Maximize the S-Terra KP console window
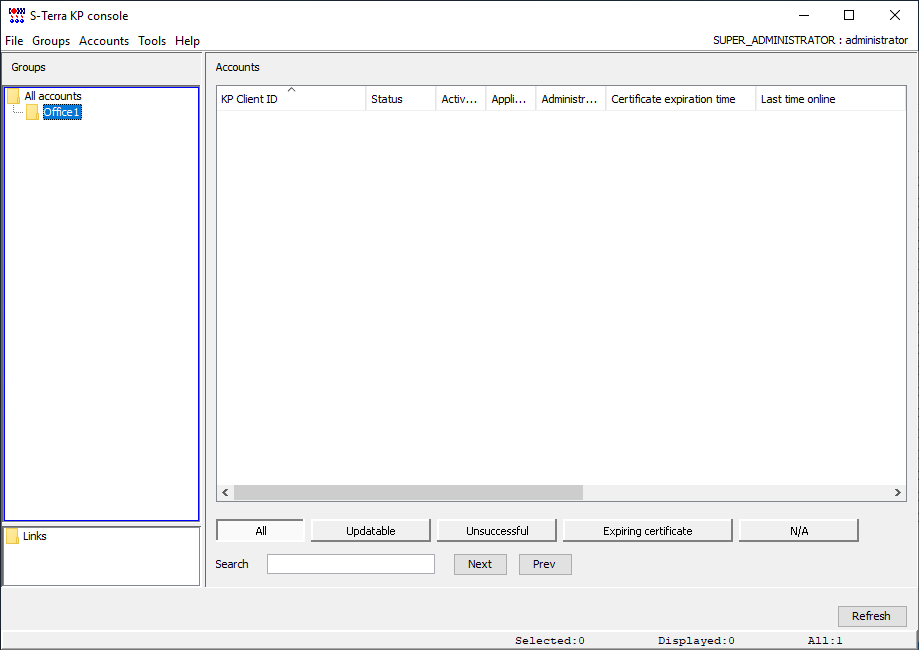This screenshot has height=650, width=919. [x=849, y=15]
